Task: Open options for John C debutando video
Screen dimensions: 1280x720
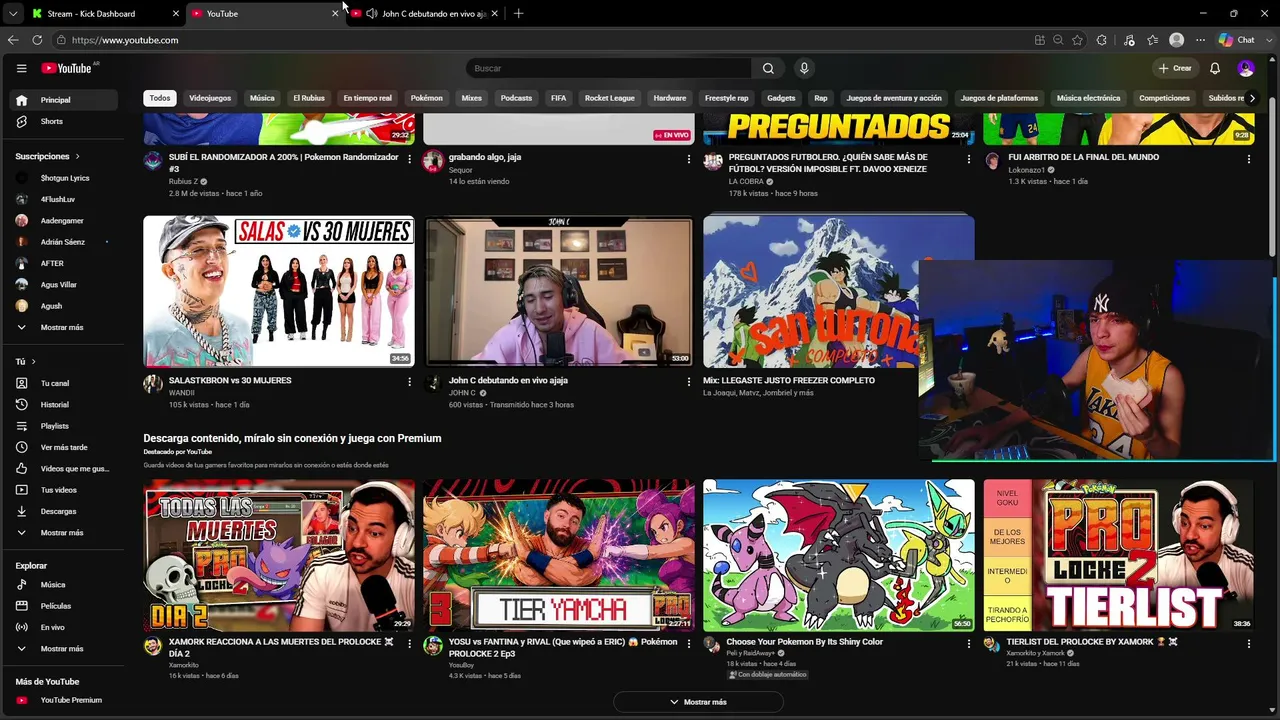Action: click(x=688, y=382)
